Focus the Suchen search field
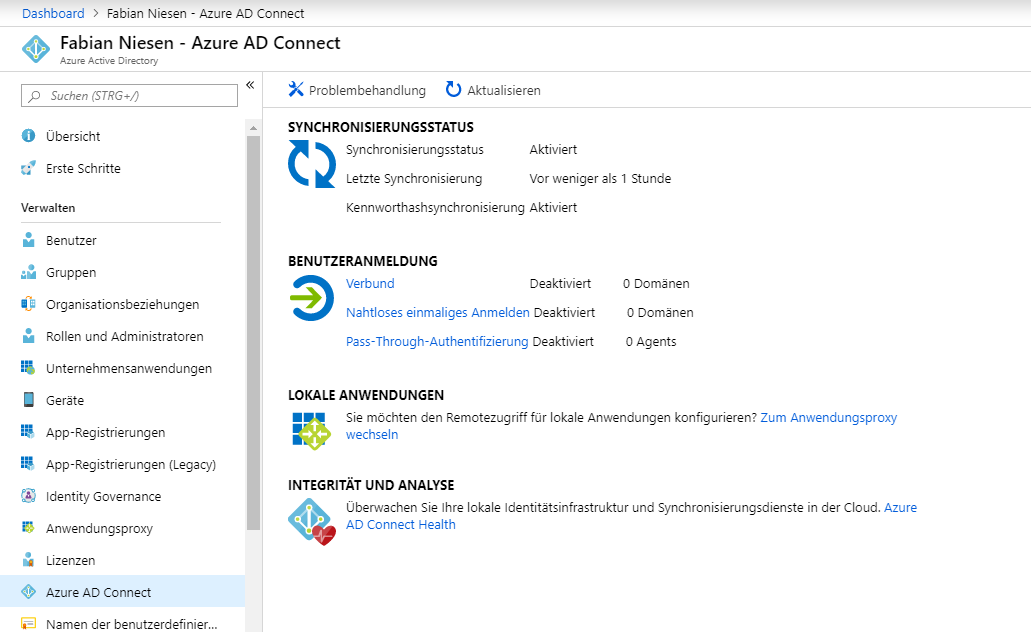Screen dimensions: 1031x632 tap(130, 95)
